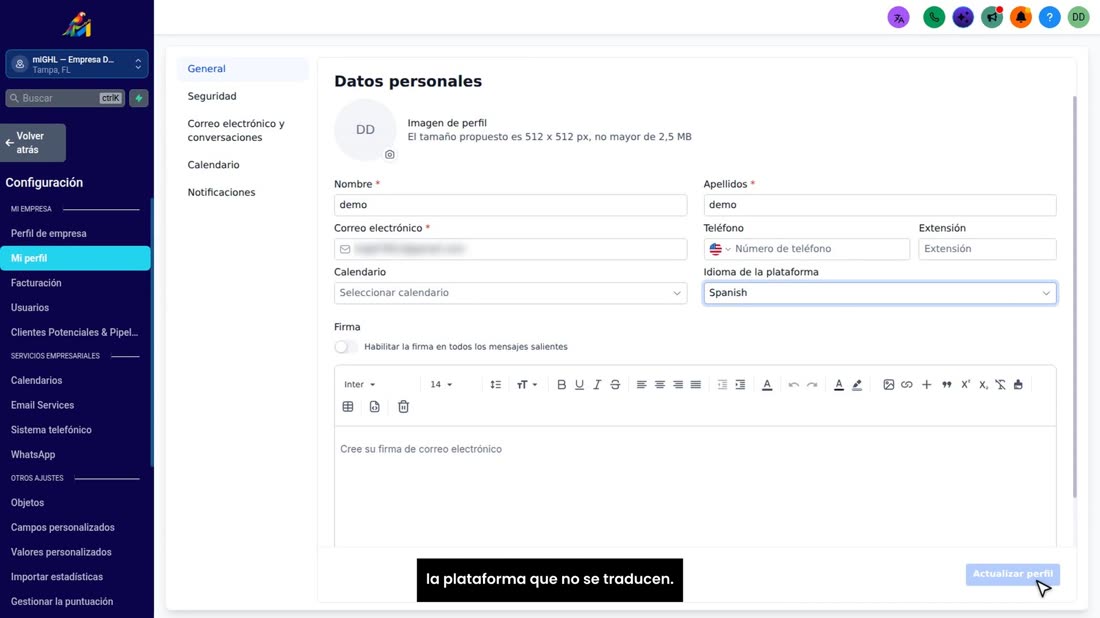The height and width of the screenshot is (618, 1100).
Task: Apply italic formatting in signature editor
Action: coord(597,384)
